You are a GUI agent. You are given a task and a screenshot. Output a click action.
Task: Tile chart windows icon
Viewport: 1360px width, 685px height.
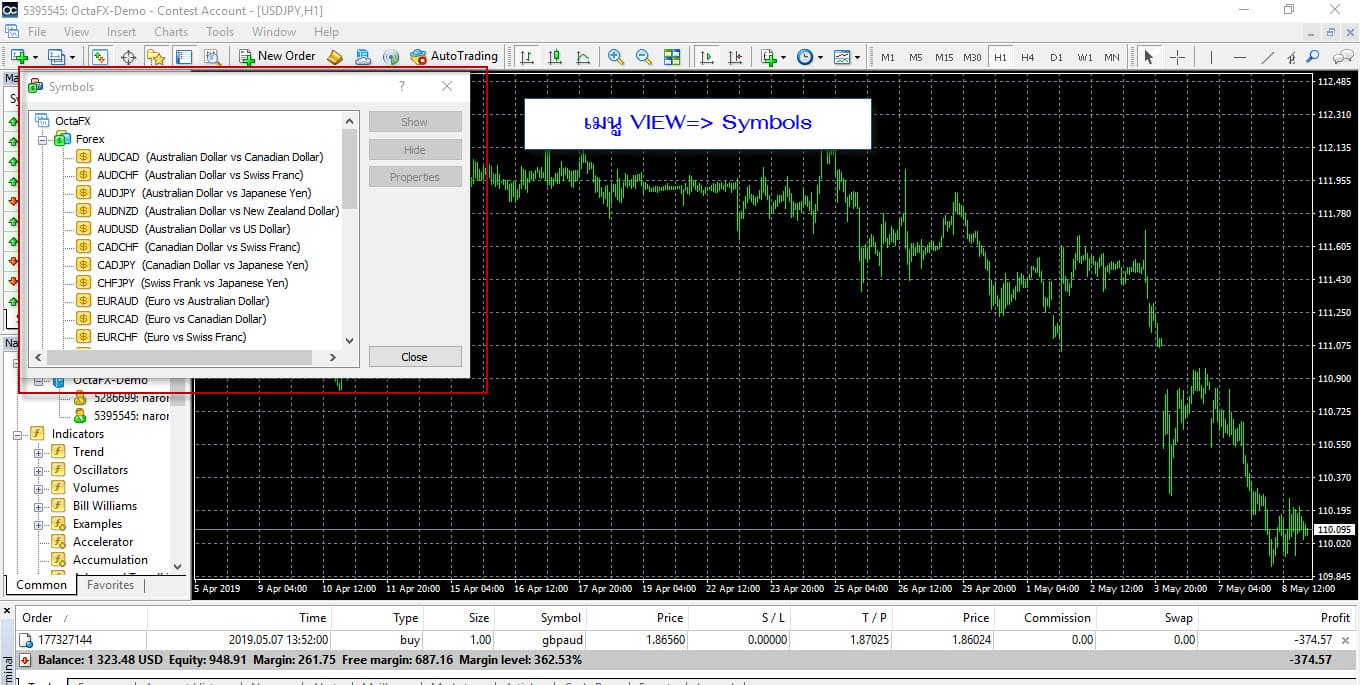(x=672, y=57)
